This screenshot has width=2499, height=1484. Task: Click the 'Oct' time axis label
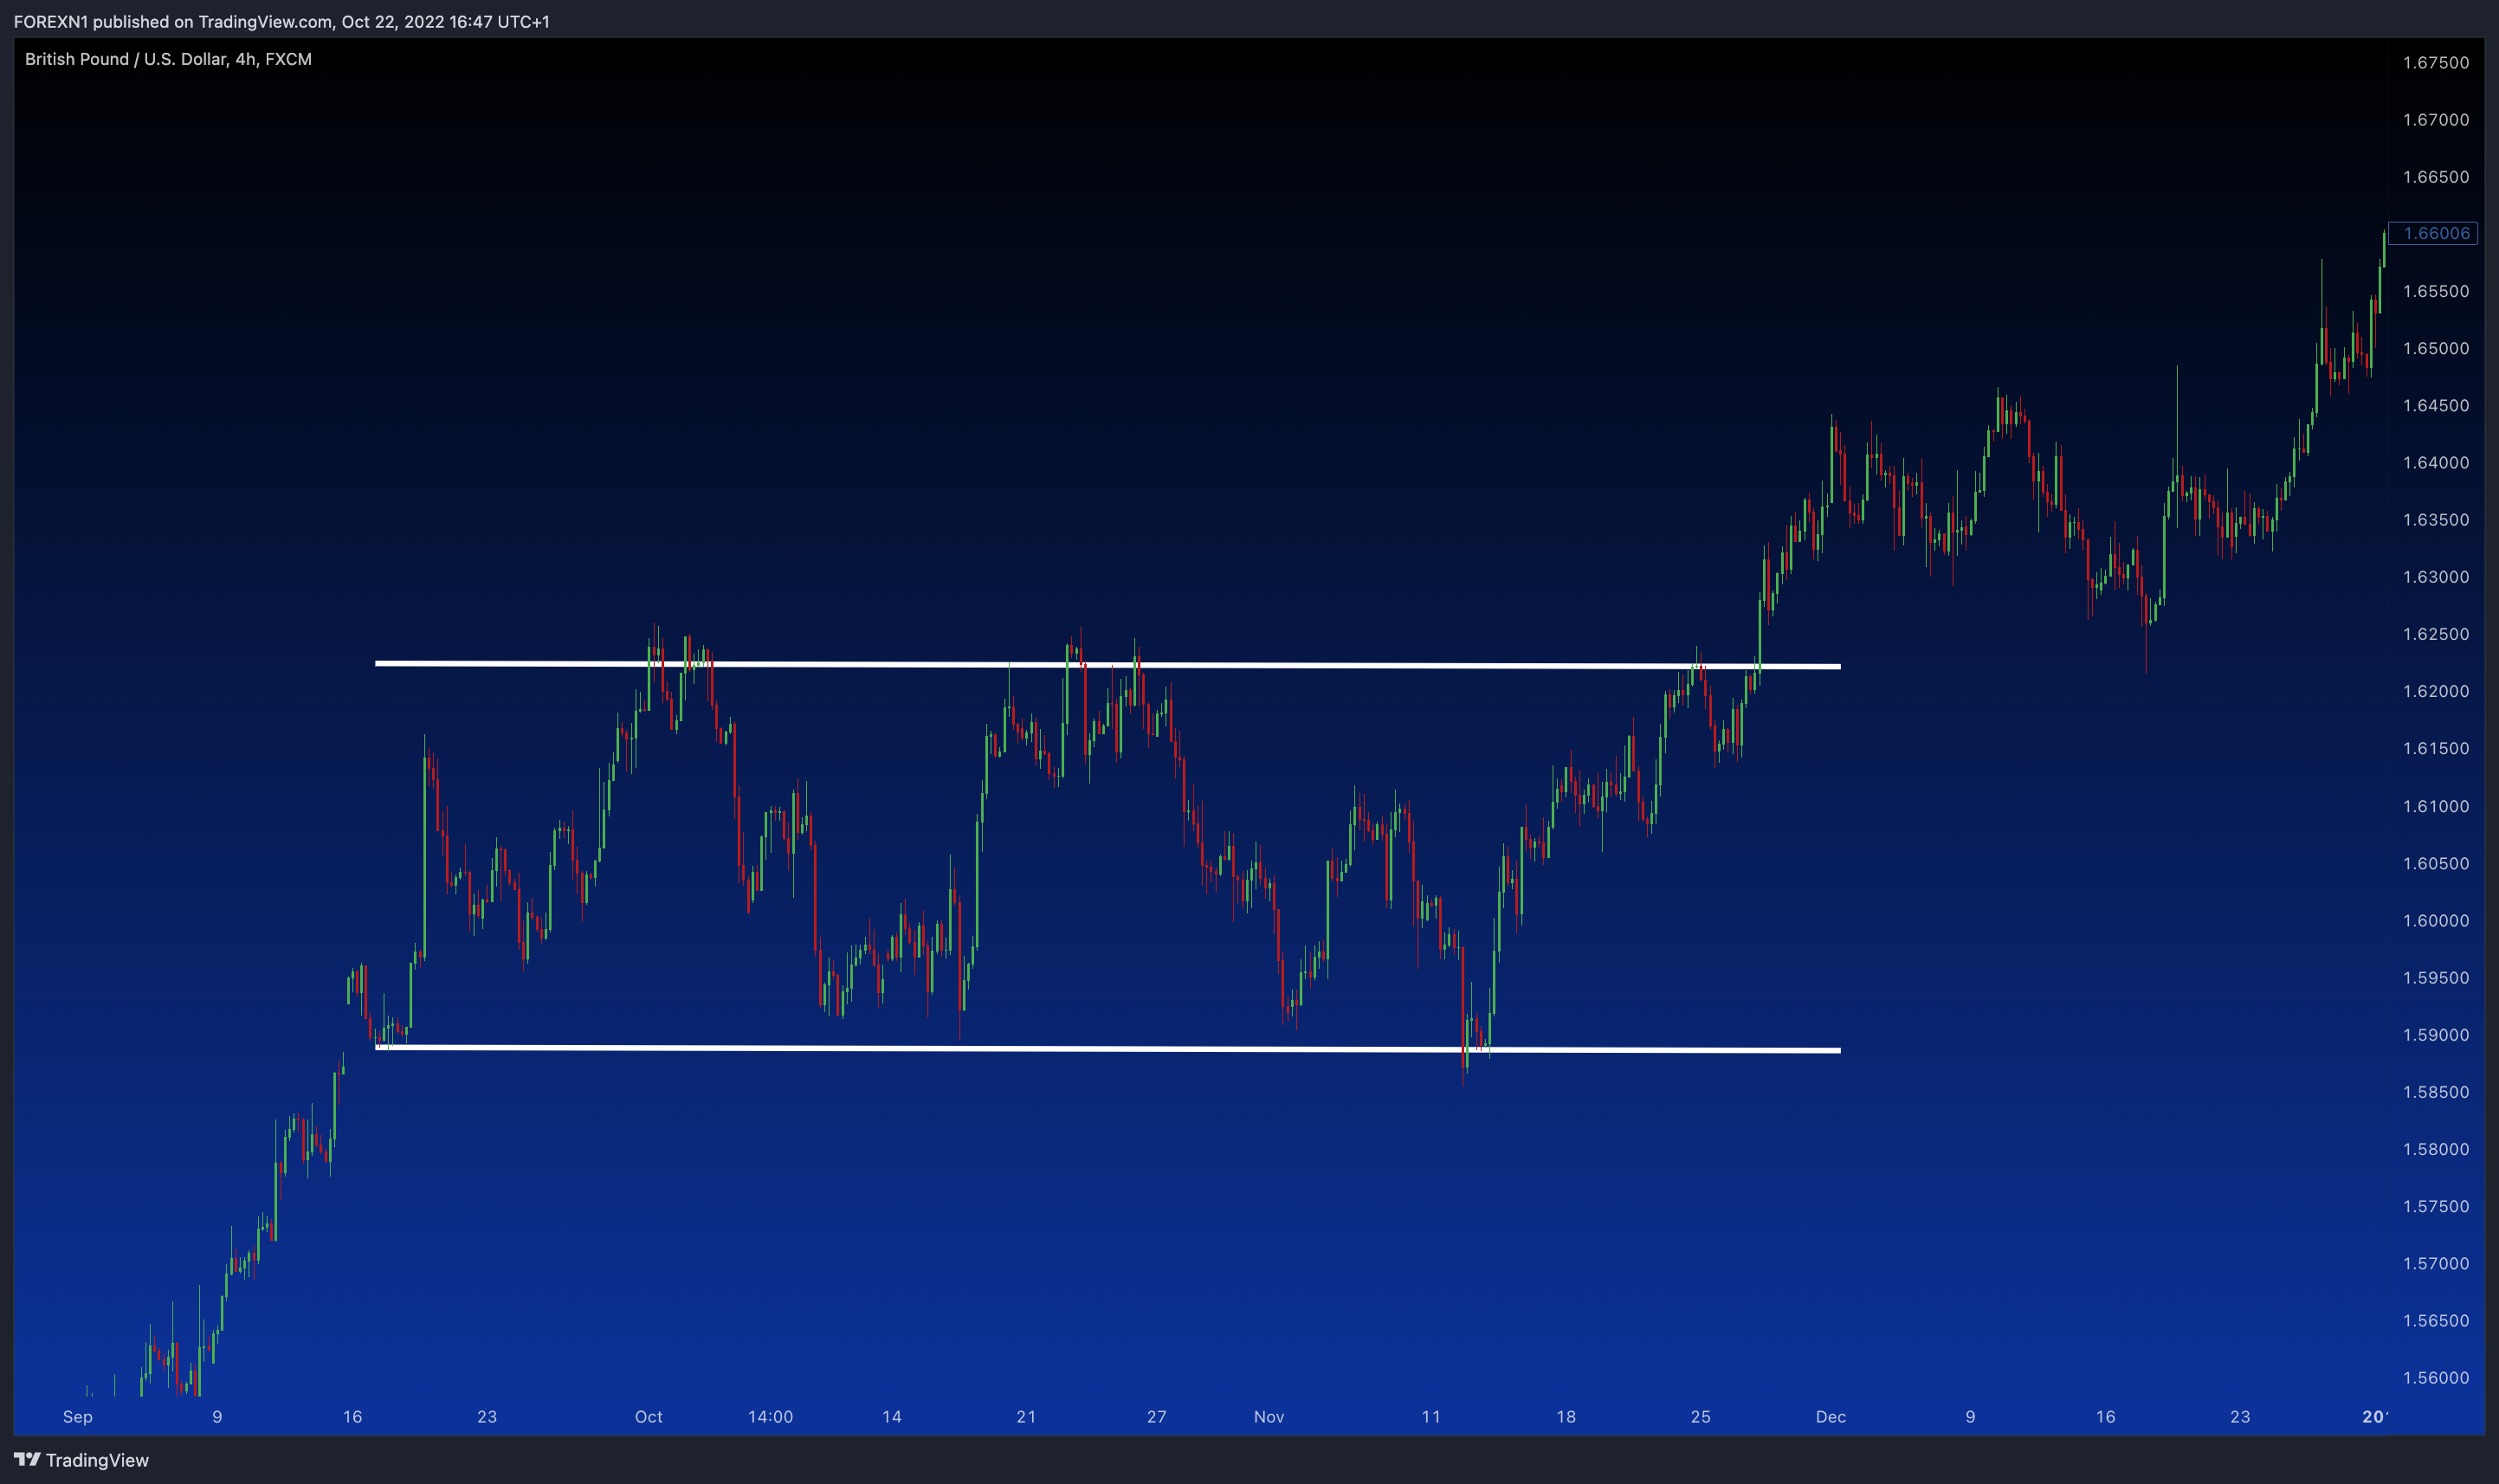649,1416
